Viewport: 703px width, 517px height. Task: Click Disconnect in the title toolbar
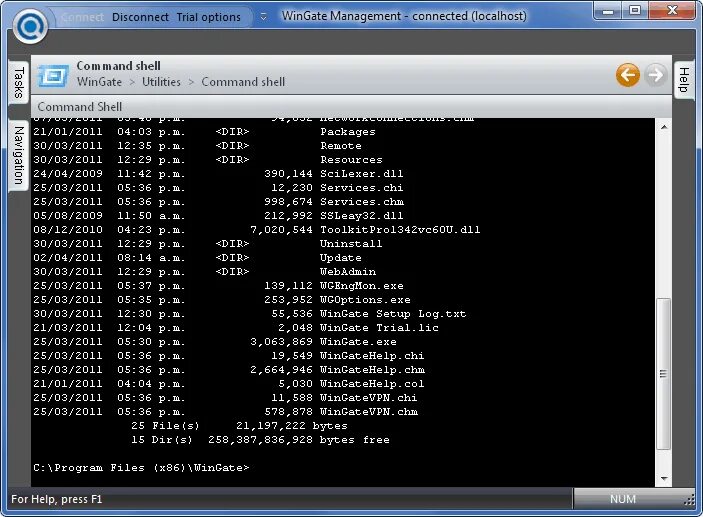(140, 17)
